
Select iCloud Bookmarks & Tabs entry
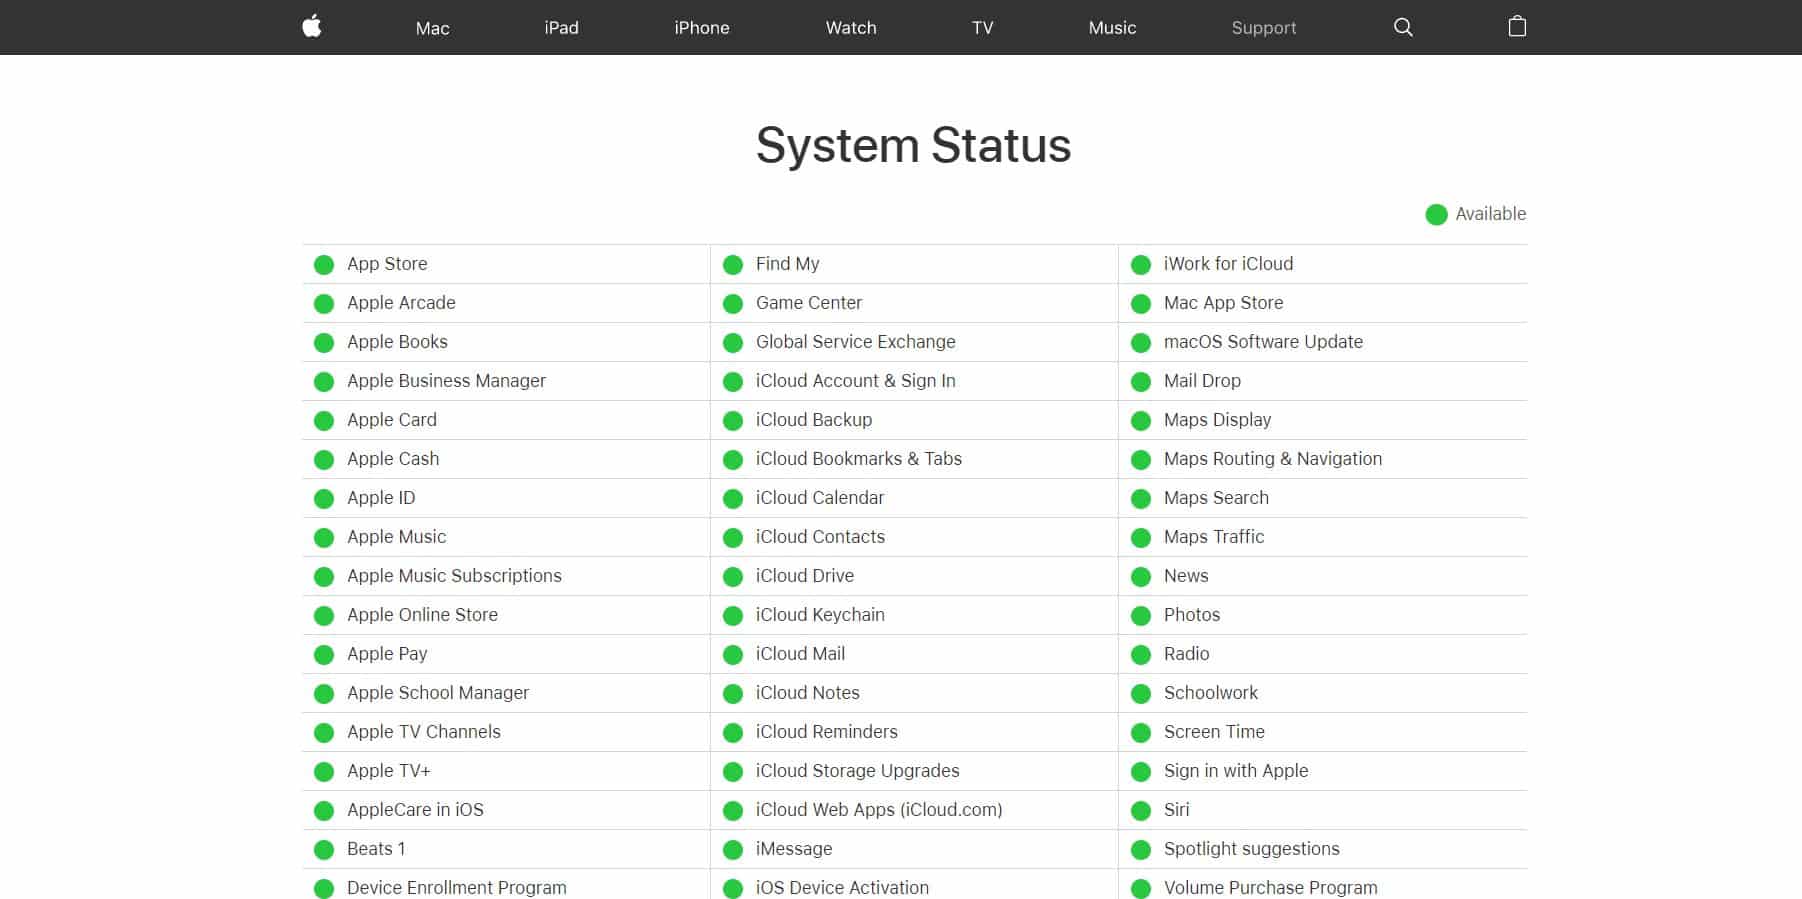pyautogui.click(x=859, y=459)
